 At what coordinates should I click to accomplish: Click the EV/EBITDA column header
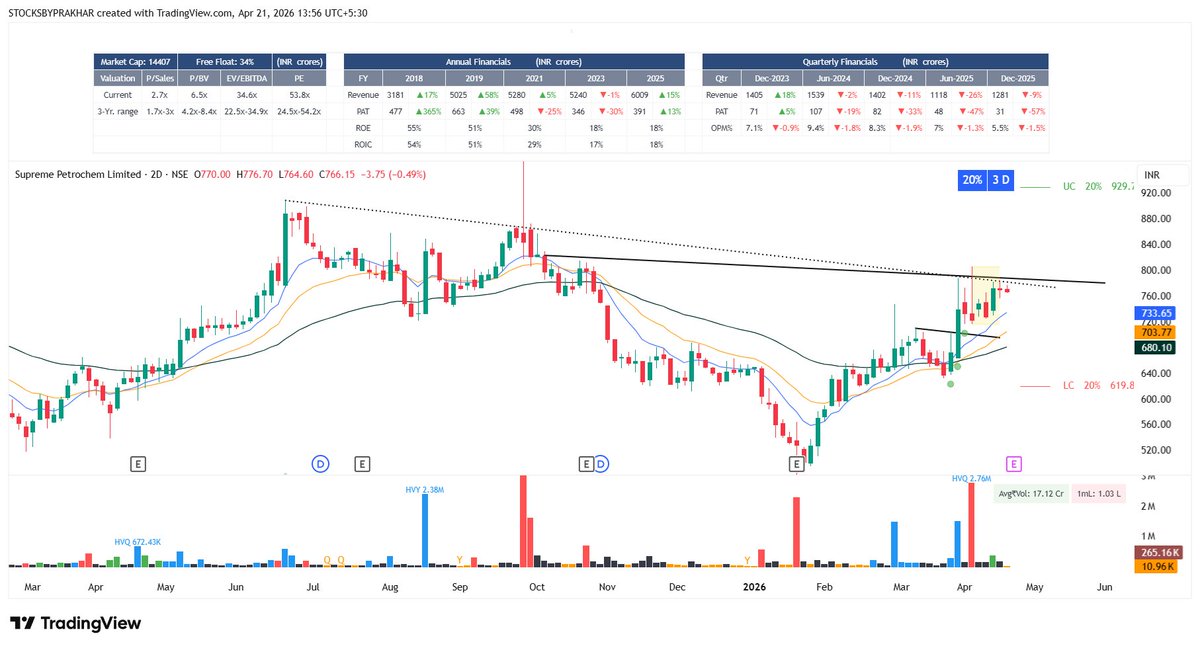[245, 78]
